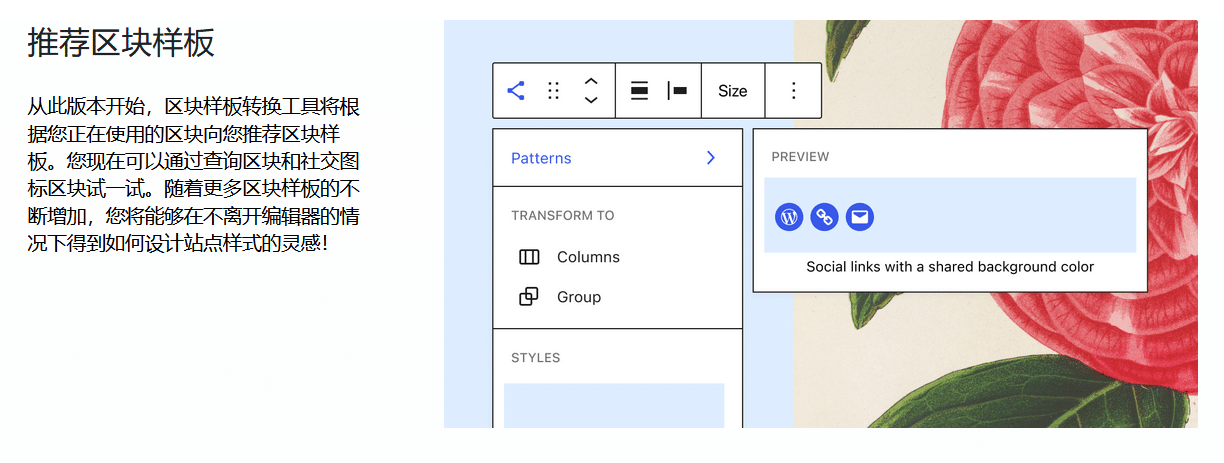This screenshot has height=463, width=1224.
Task: Click the six-dot drag handle icon
Action: (553, 91)
